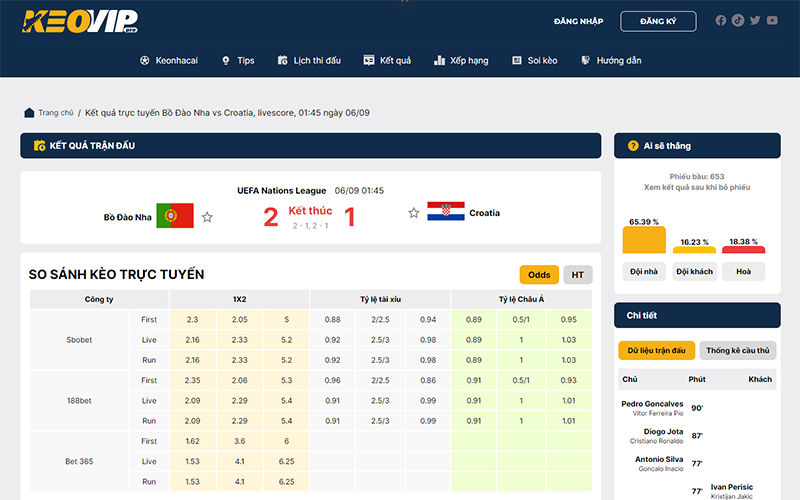Click the Đăng nhập link

(x=579, y=21)
